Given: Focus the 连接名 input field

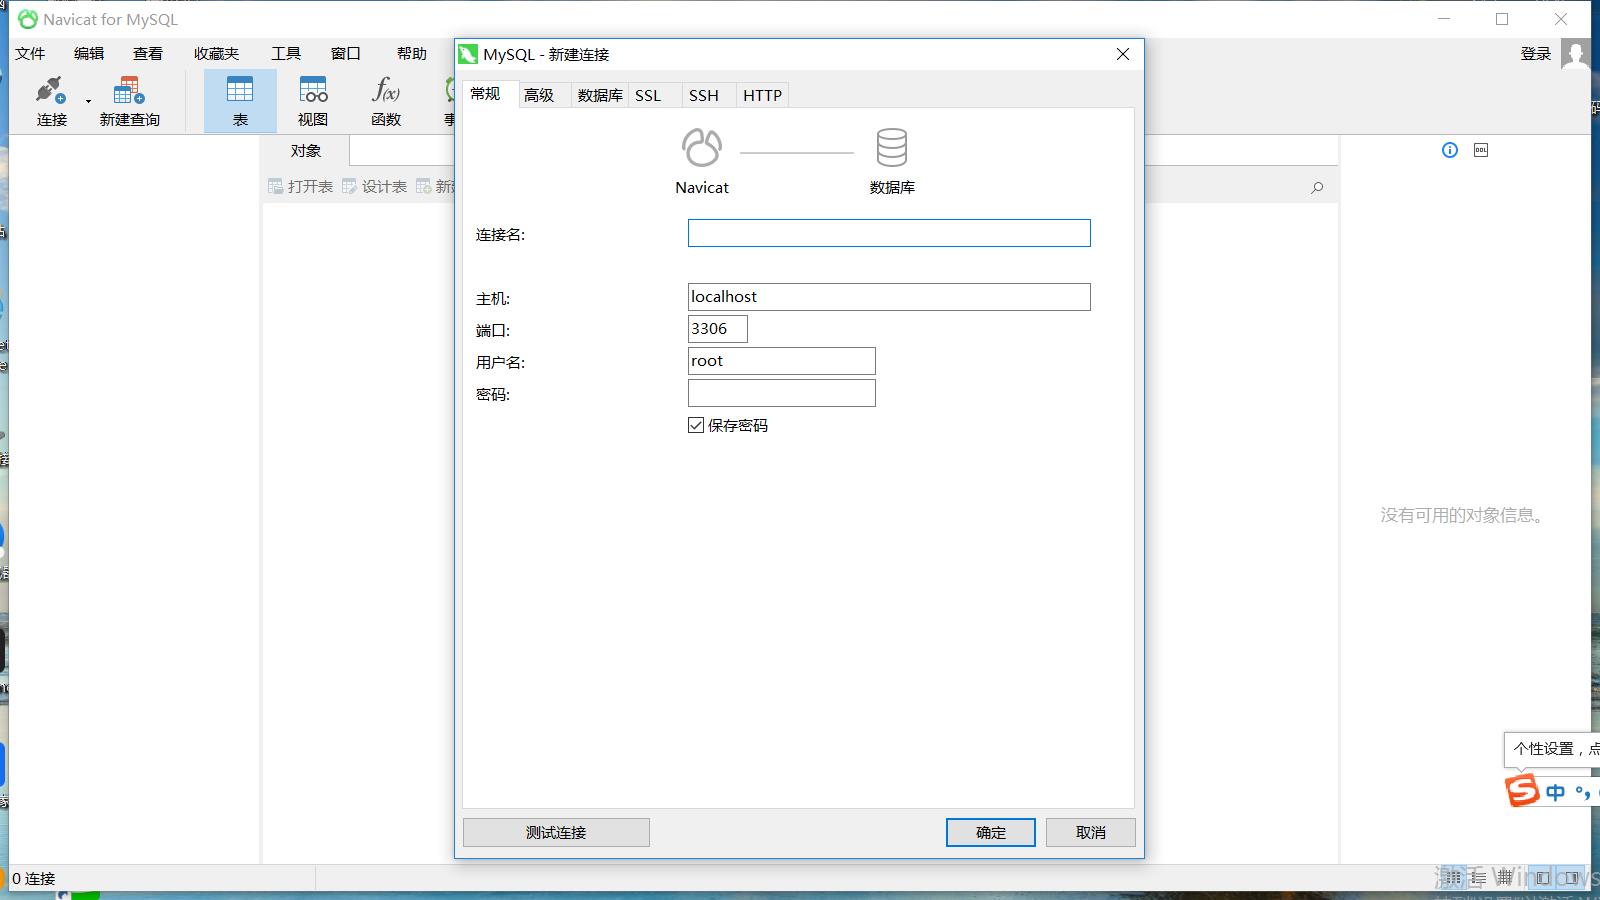Looking at the screenshot, I should [x=889, y=233].
